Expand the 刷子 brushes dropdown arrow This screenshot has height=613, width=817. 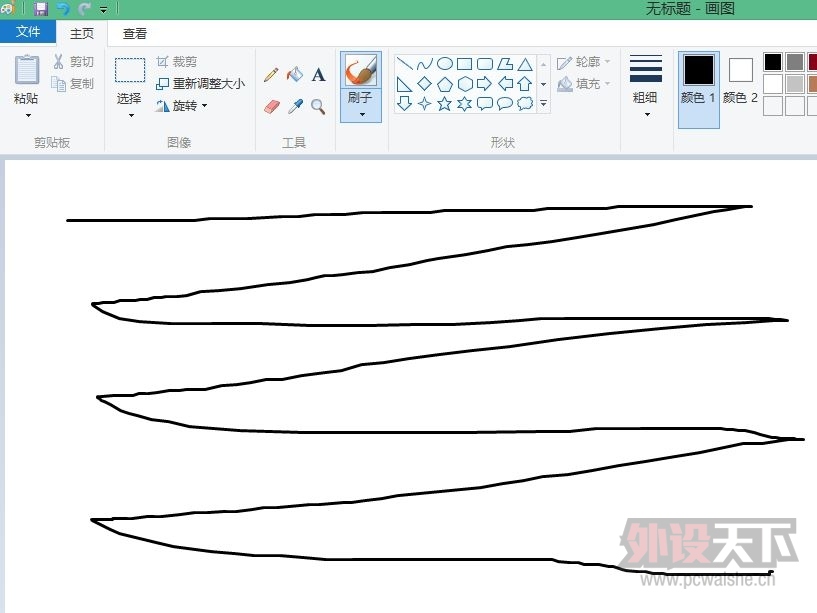362,115
